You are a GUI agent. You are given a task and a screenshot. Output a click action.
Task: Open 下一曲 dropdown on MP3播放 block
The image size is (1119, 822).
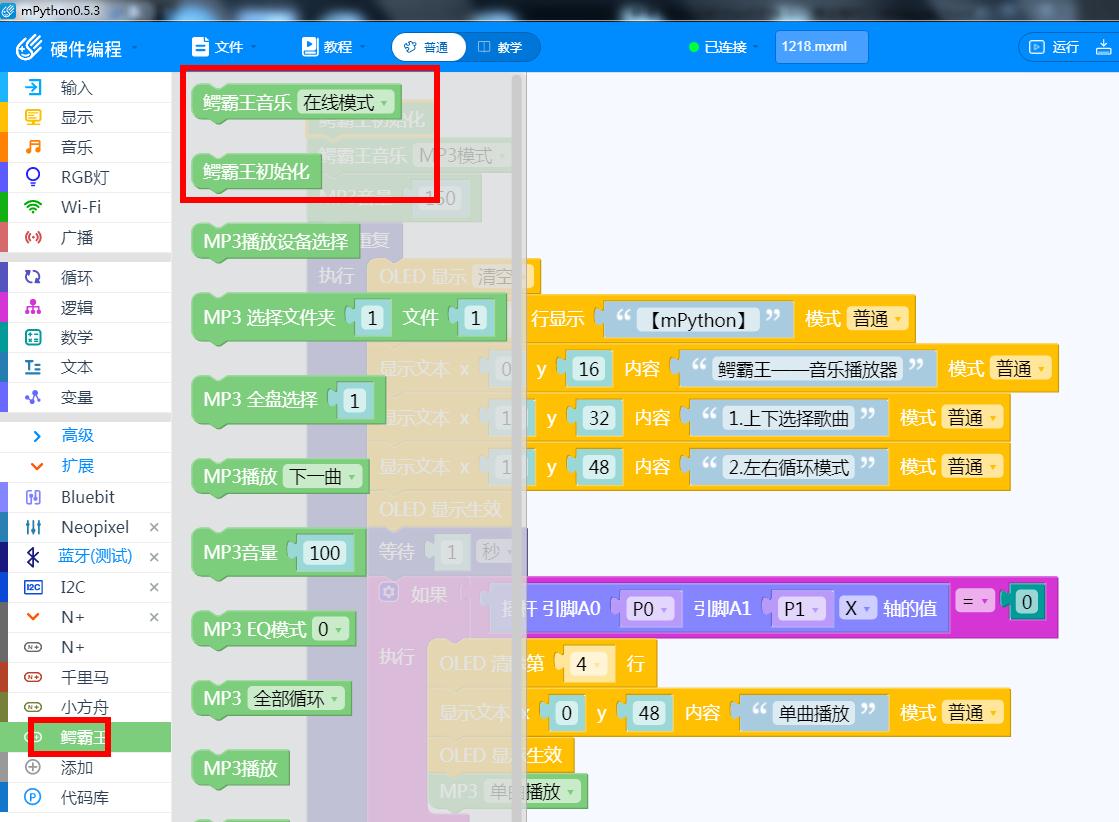(x=323, y=477)
